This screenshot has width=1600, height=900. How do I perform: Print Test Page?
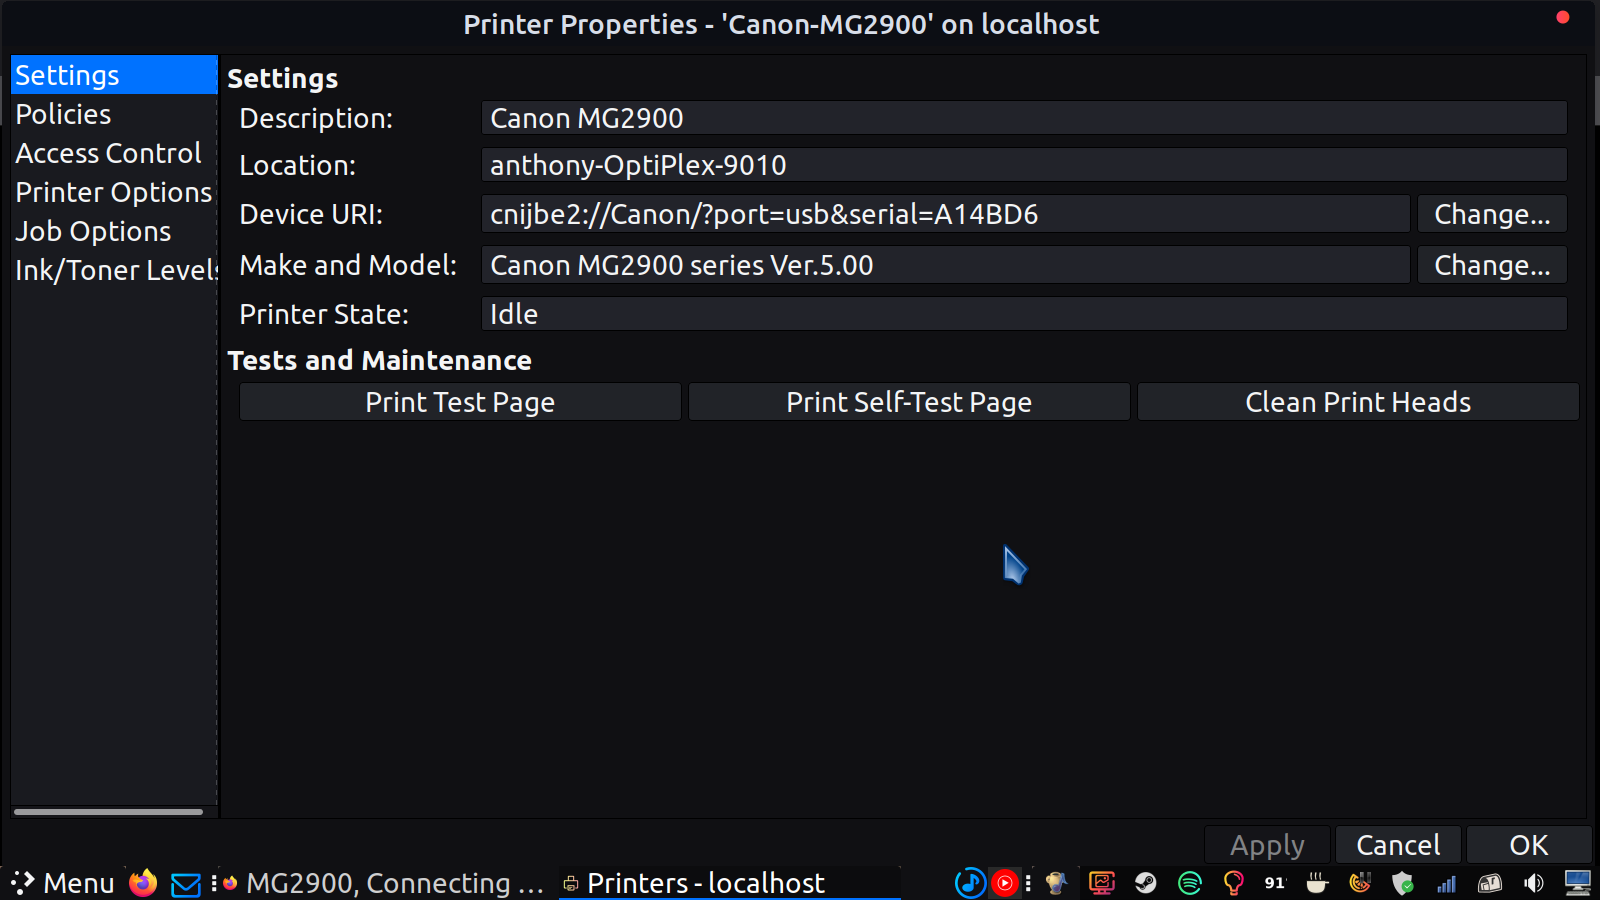(x=460, y=402)
